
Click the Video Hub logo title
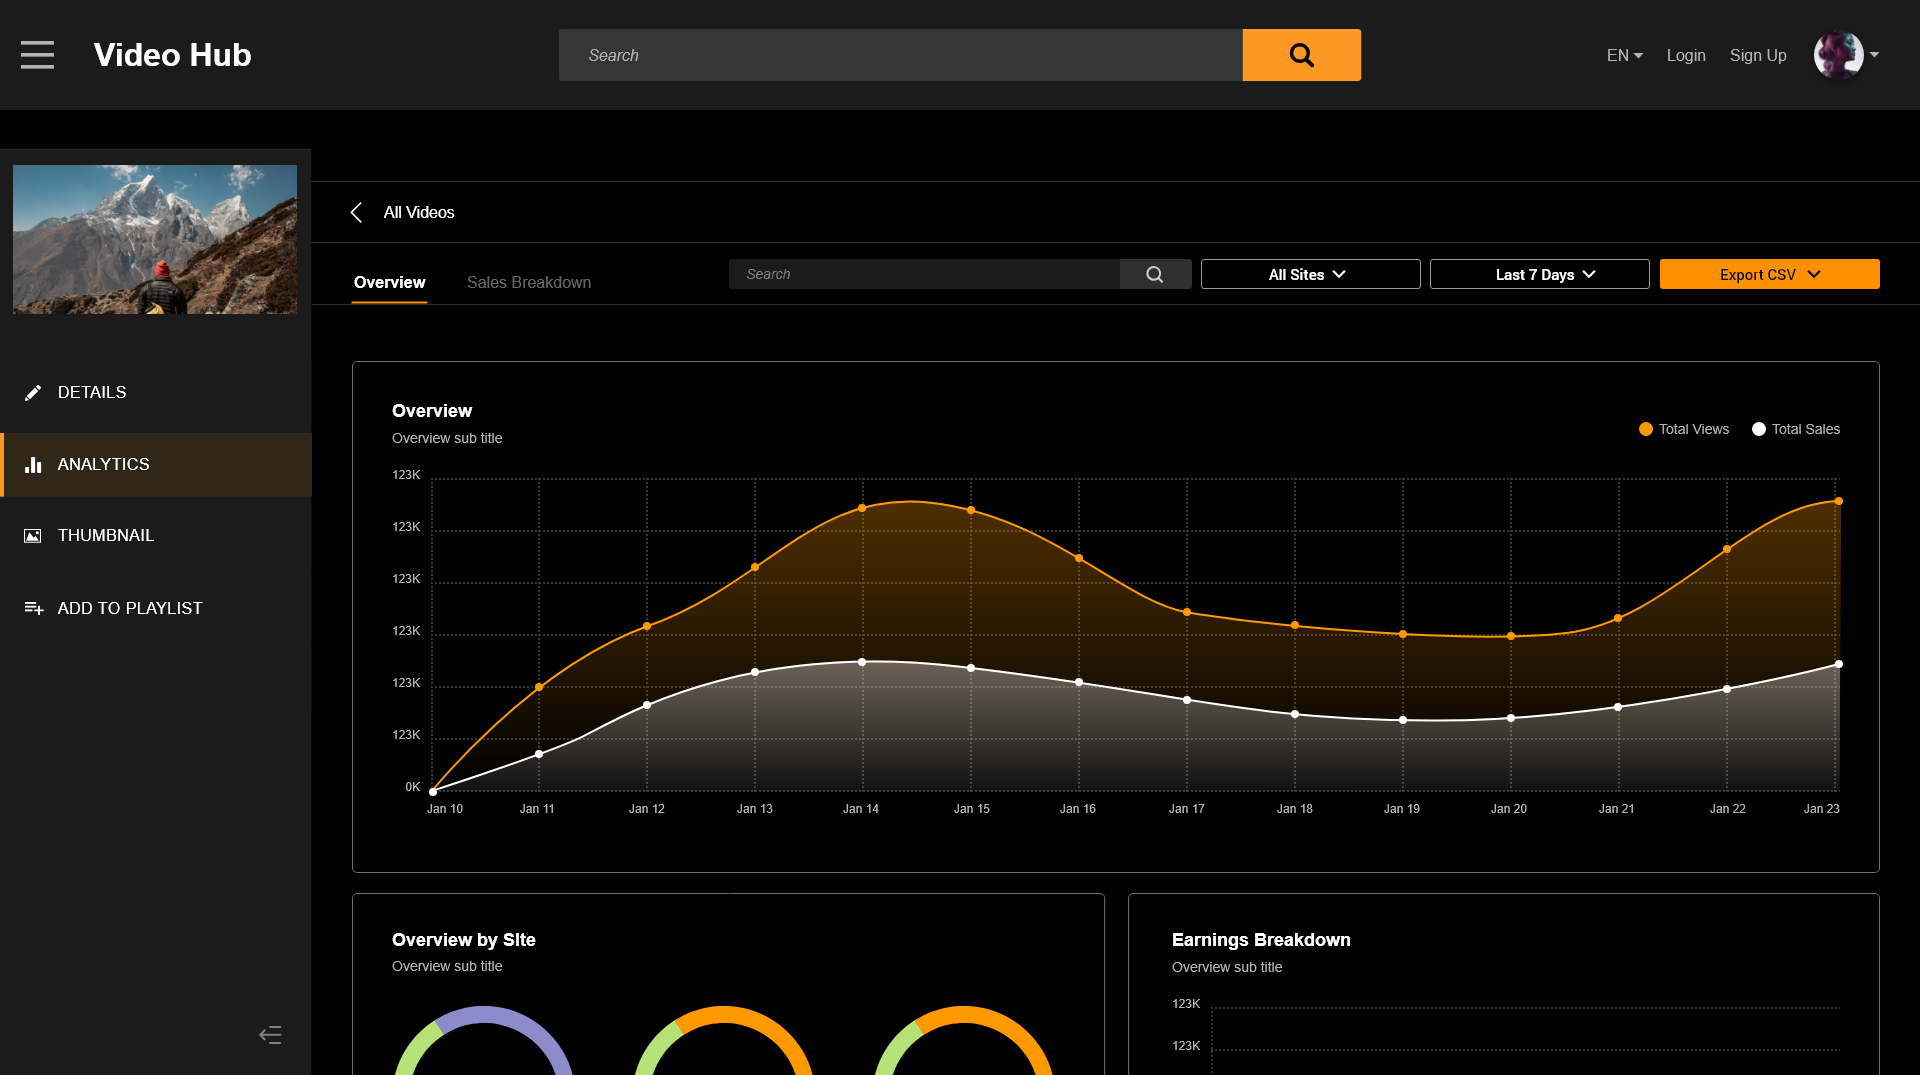coord(172,55)
